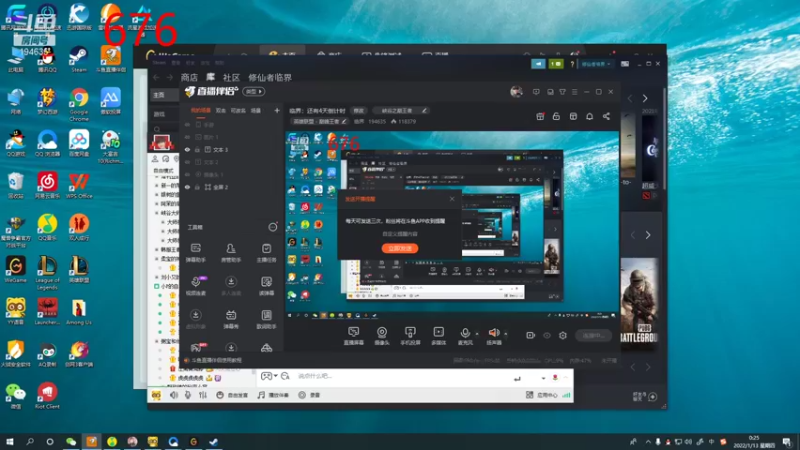
Task: Toggle the unlock icon in stream header
Action: point(556,116)
